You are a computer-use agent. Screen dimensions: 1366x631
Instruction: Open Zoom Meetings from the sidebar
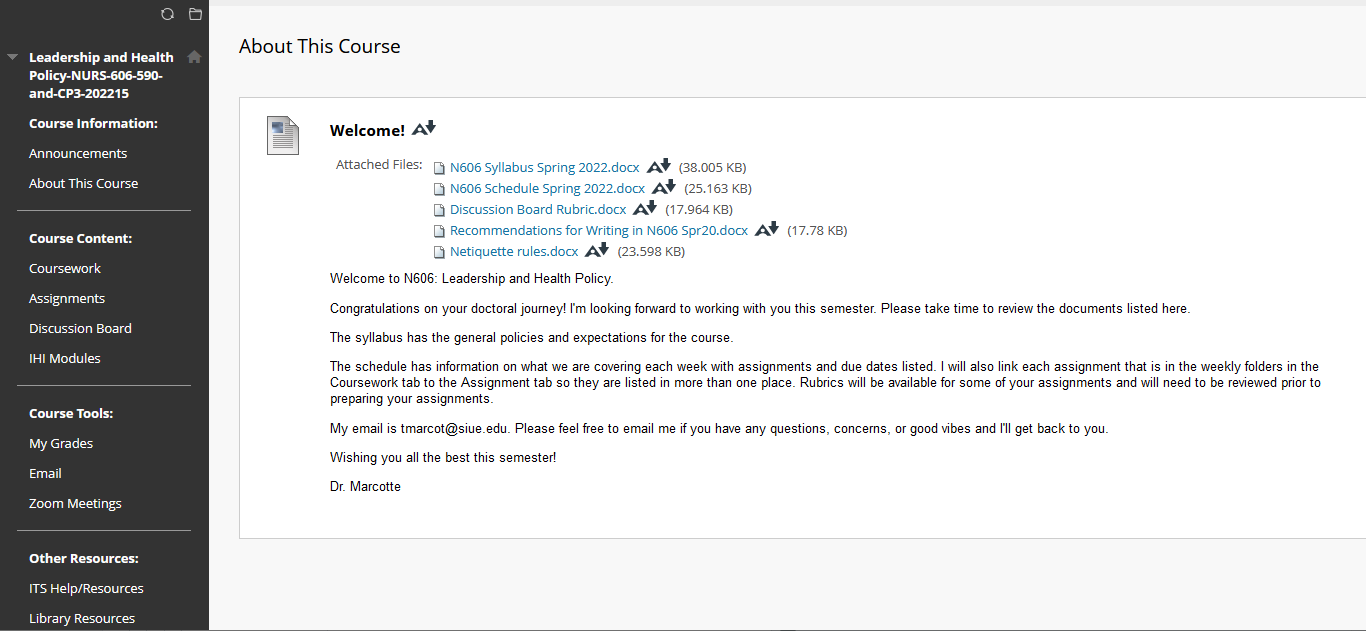coord(75,503)
